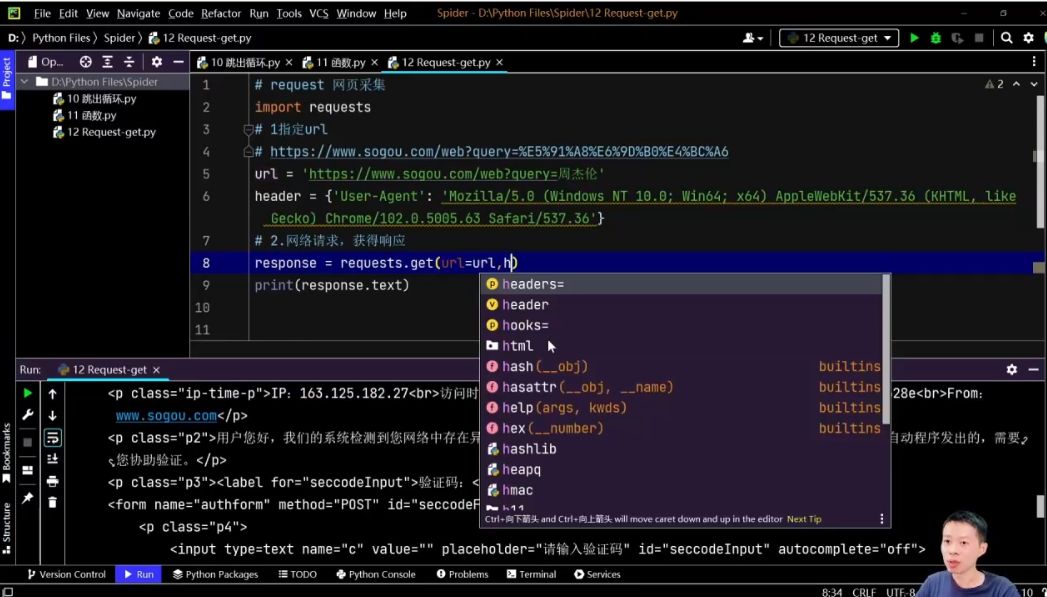Run the 12 Request-get script from toolbar
This screenshot has width=1047, height=597.
tap(914, 38)
